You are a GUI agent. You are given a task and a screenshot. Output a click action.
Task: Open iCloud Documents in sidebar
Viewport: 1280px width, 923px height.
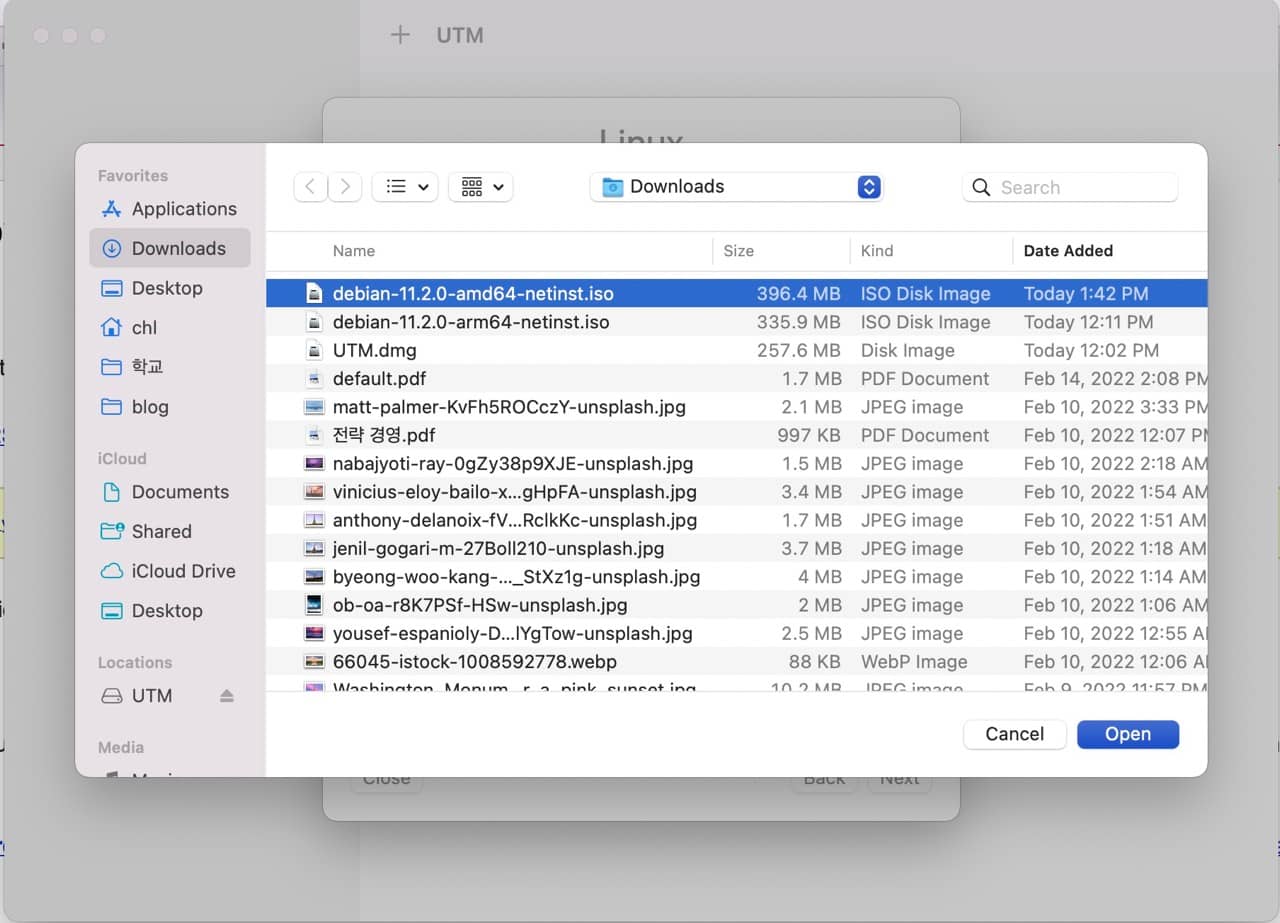pyautogui.click(x=170, y=492)
